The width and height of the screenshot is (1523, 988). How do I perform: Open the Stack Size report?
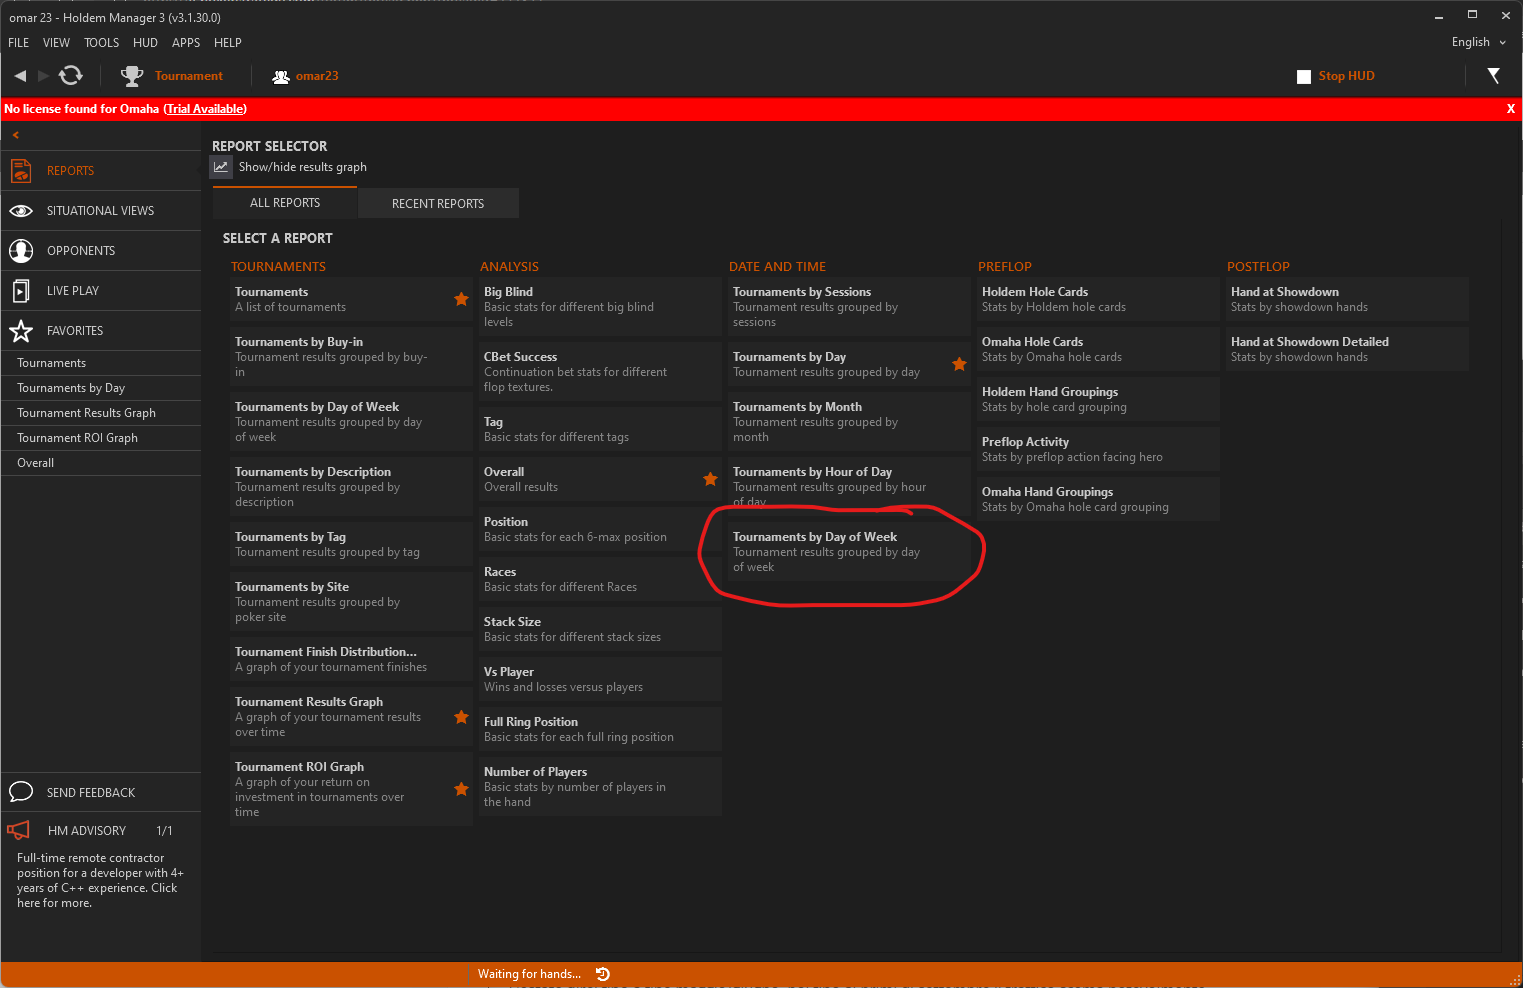[x=600, y=629]
